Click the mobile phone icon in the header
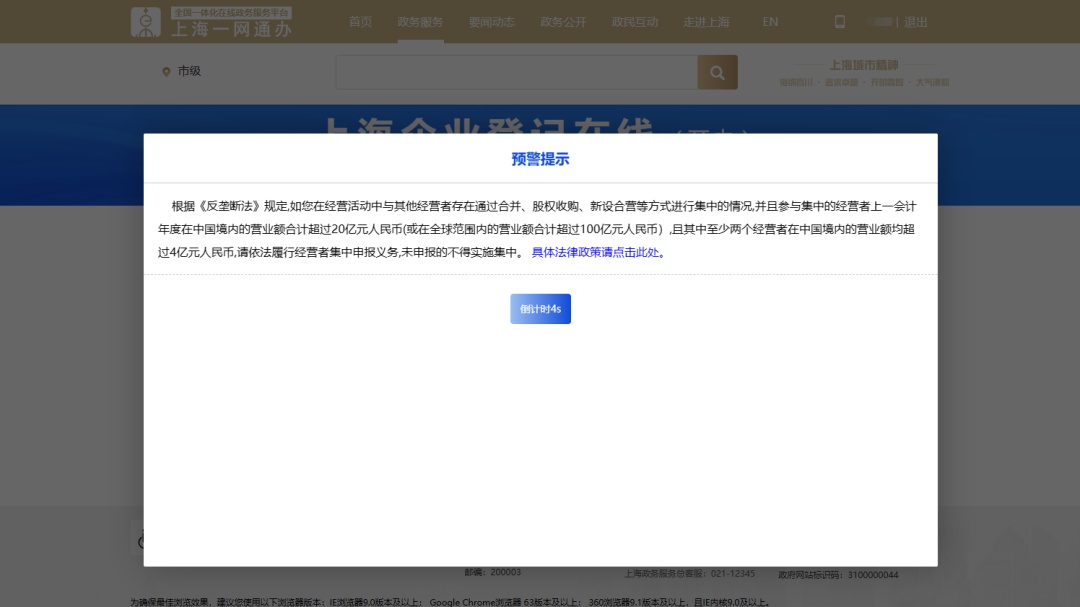The height and width of the screenshot is (607, 1080). point(840,21)
